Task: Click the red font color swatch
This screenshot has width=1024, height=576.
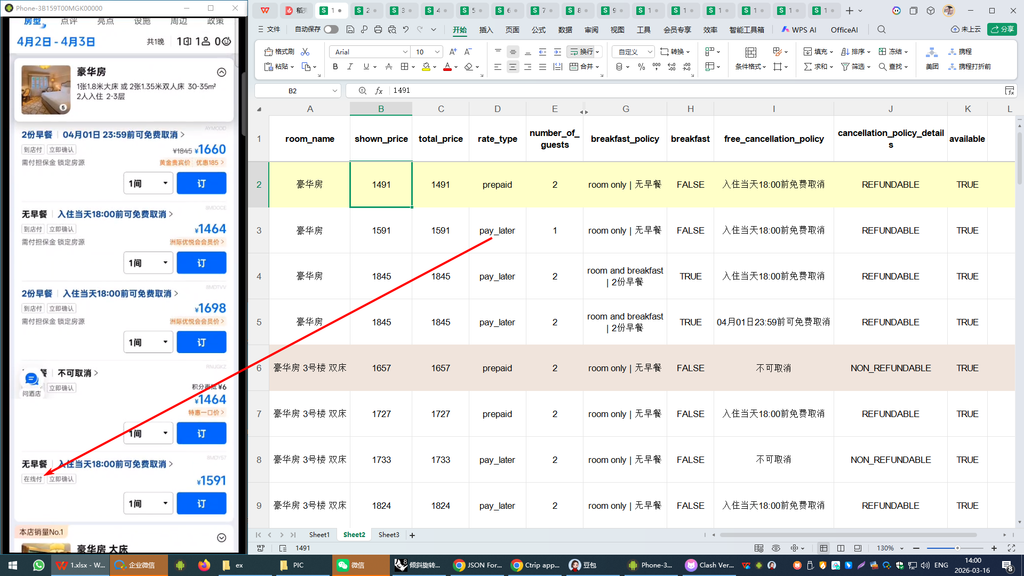Action: tap(447, 67)
